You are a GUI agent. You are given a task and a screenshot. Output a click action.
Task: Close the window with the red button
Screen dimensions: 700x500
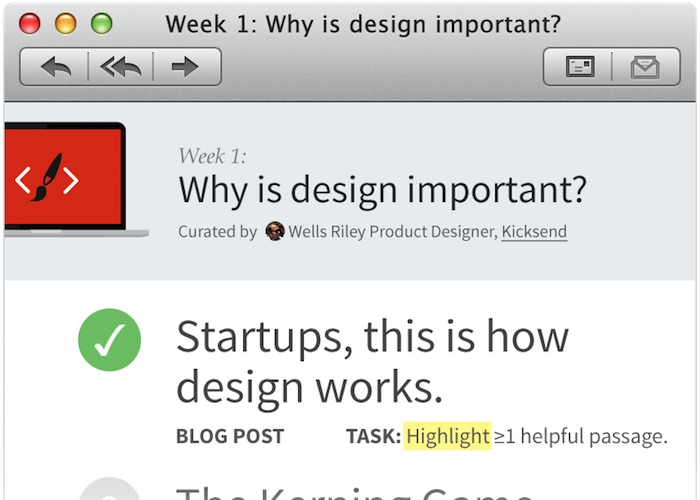[x=30, y=24]
